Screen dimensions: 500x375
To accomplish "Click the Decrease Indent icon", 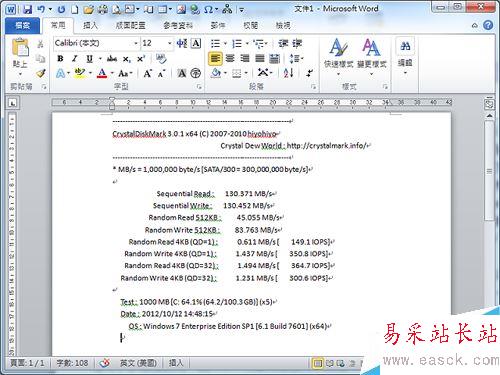I will [283, 44].
